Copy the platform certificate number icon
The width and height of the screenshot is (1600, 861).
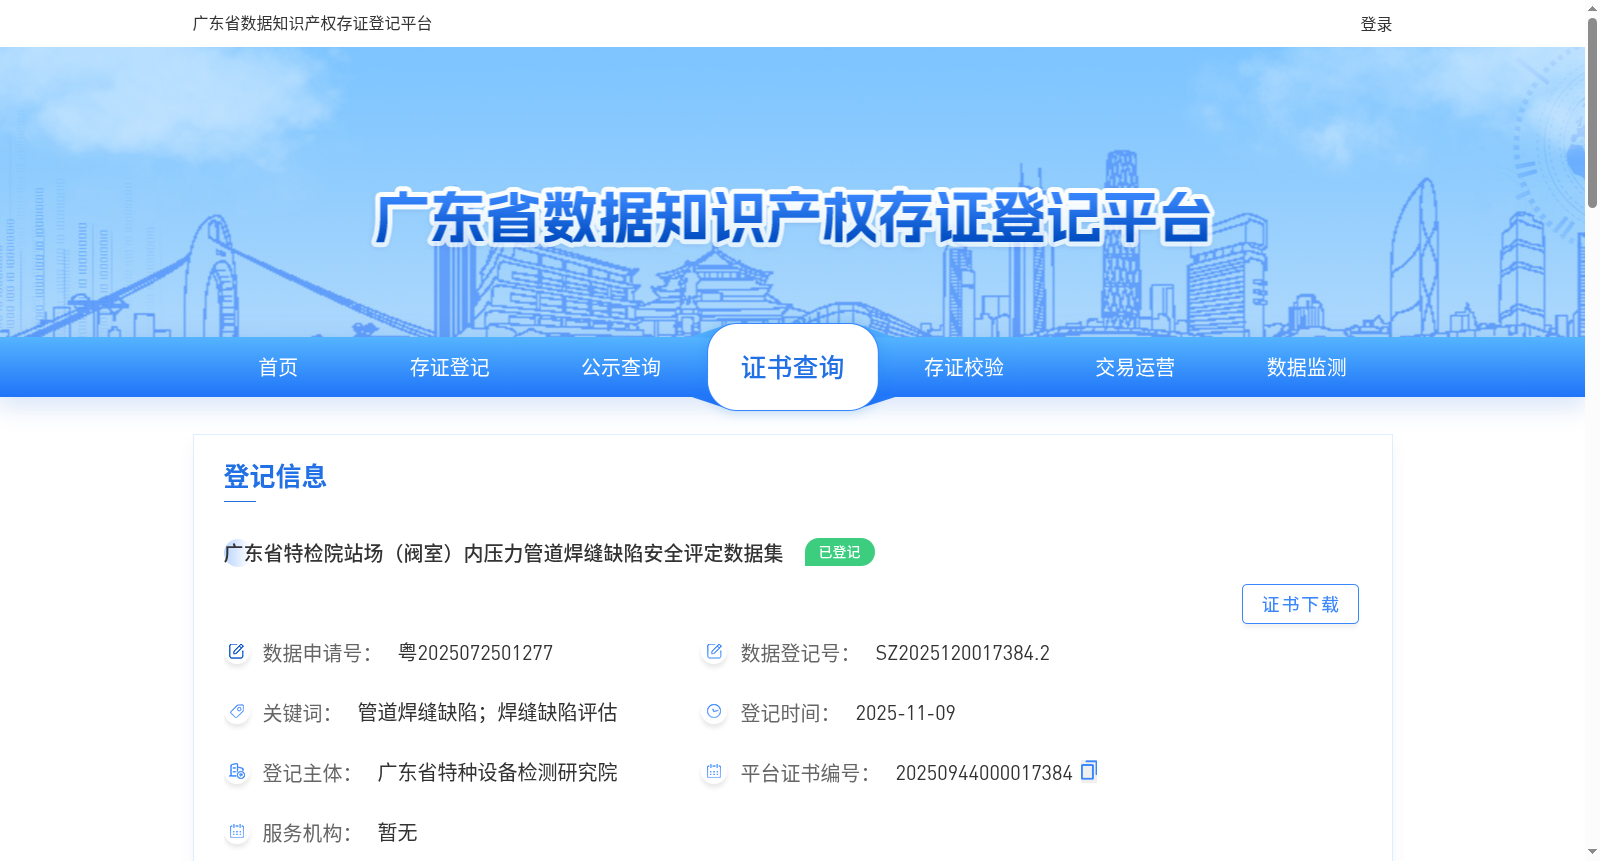(x=1089, y=770)
